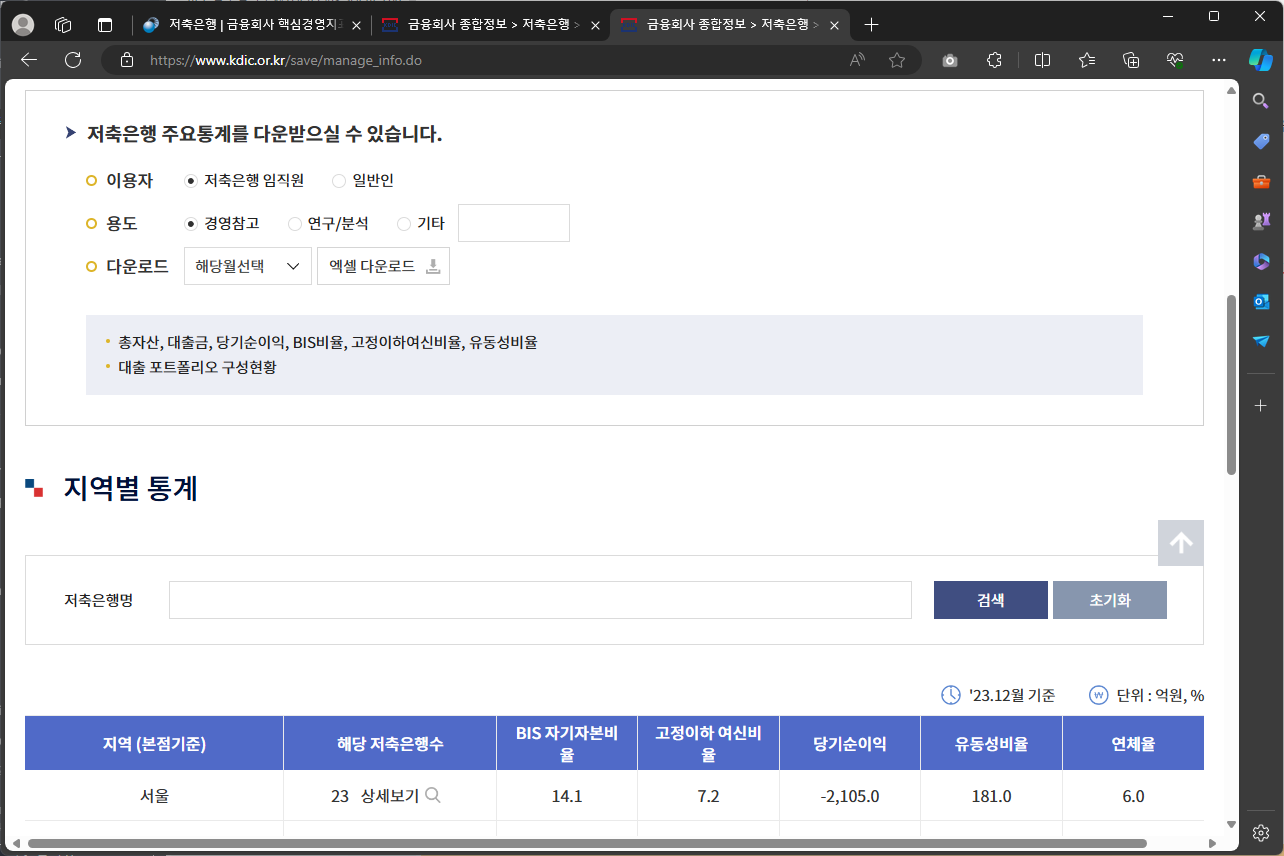Open the read aloud icon
Screen dimensions: 1284x856
pos(857,60)
